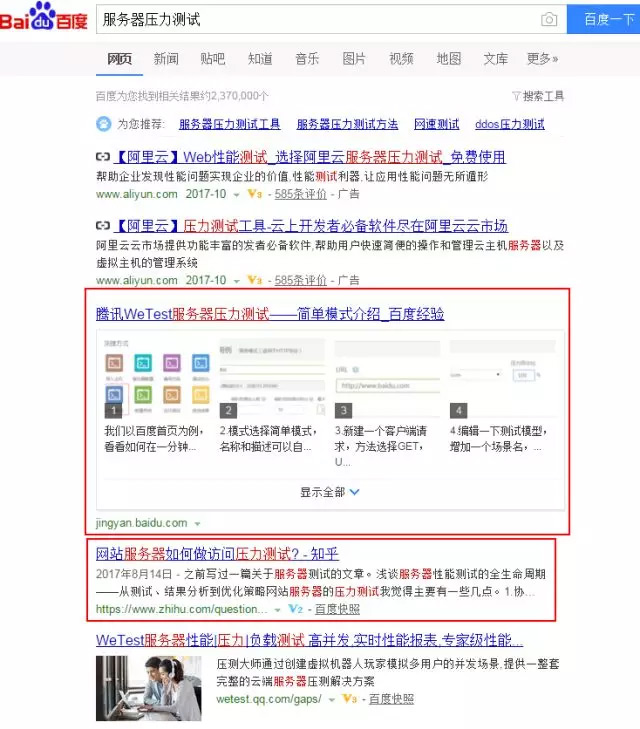640x729 pixels.
Task: Open the 音乐 tab
Action: tap(307, 59)
